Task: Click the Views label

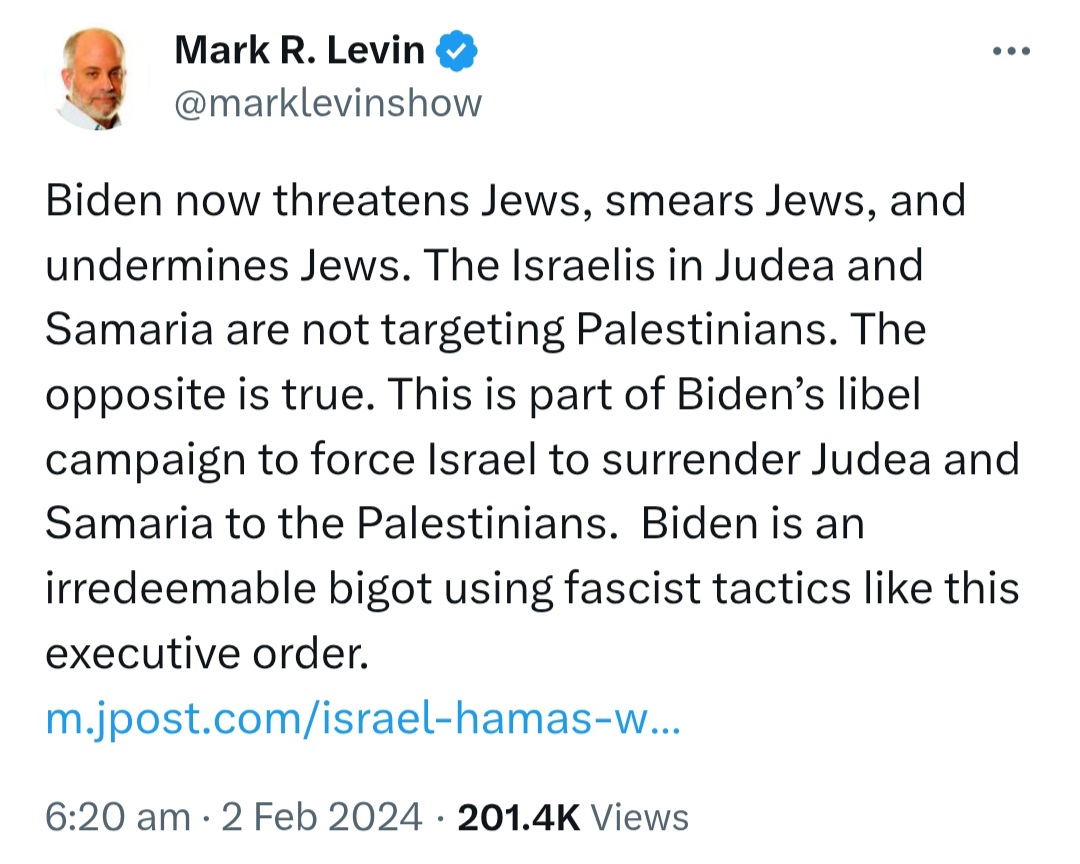Action: pyautogui.click(x=640, y=817)
